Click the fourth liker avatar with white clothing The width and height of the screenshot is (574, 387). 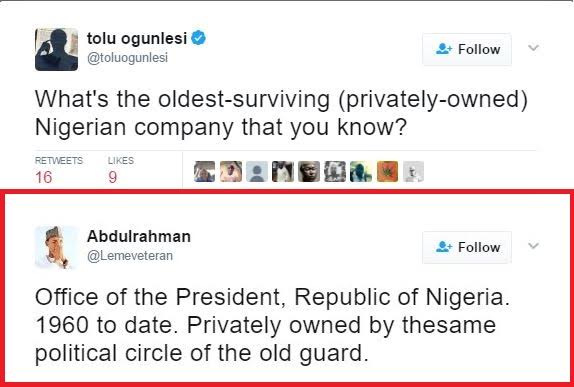point(283,171)
